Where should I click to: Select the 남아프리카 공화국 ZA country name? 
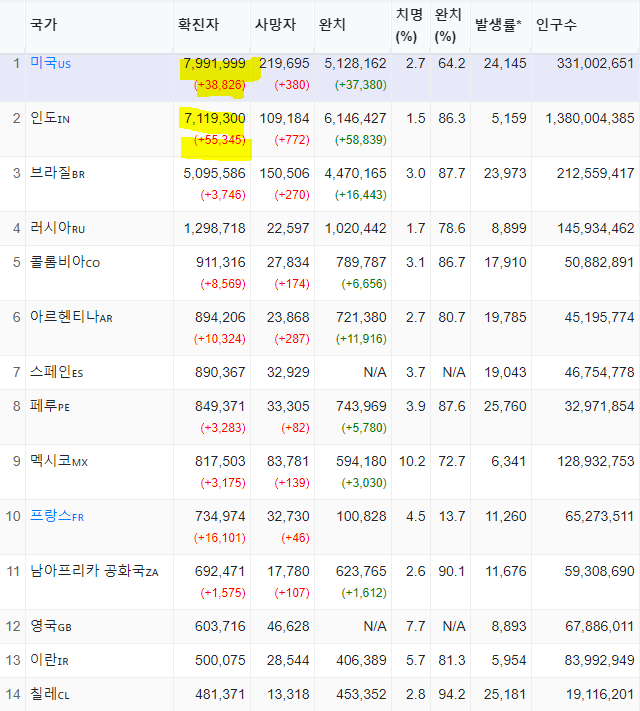click(x=94, y=570)
